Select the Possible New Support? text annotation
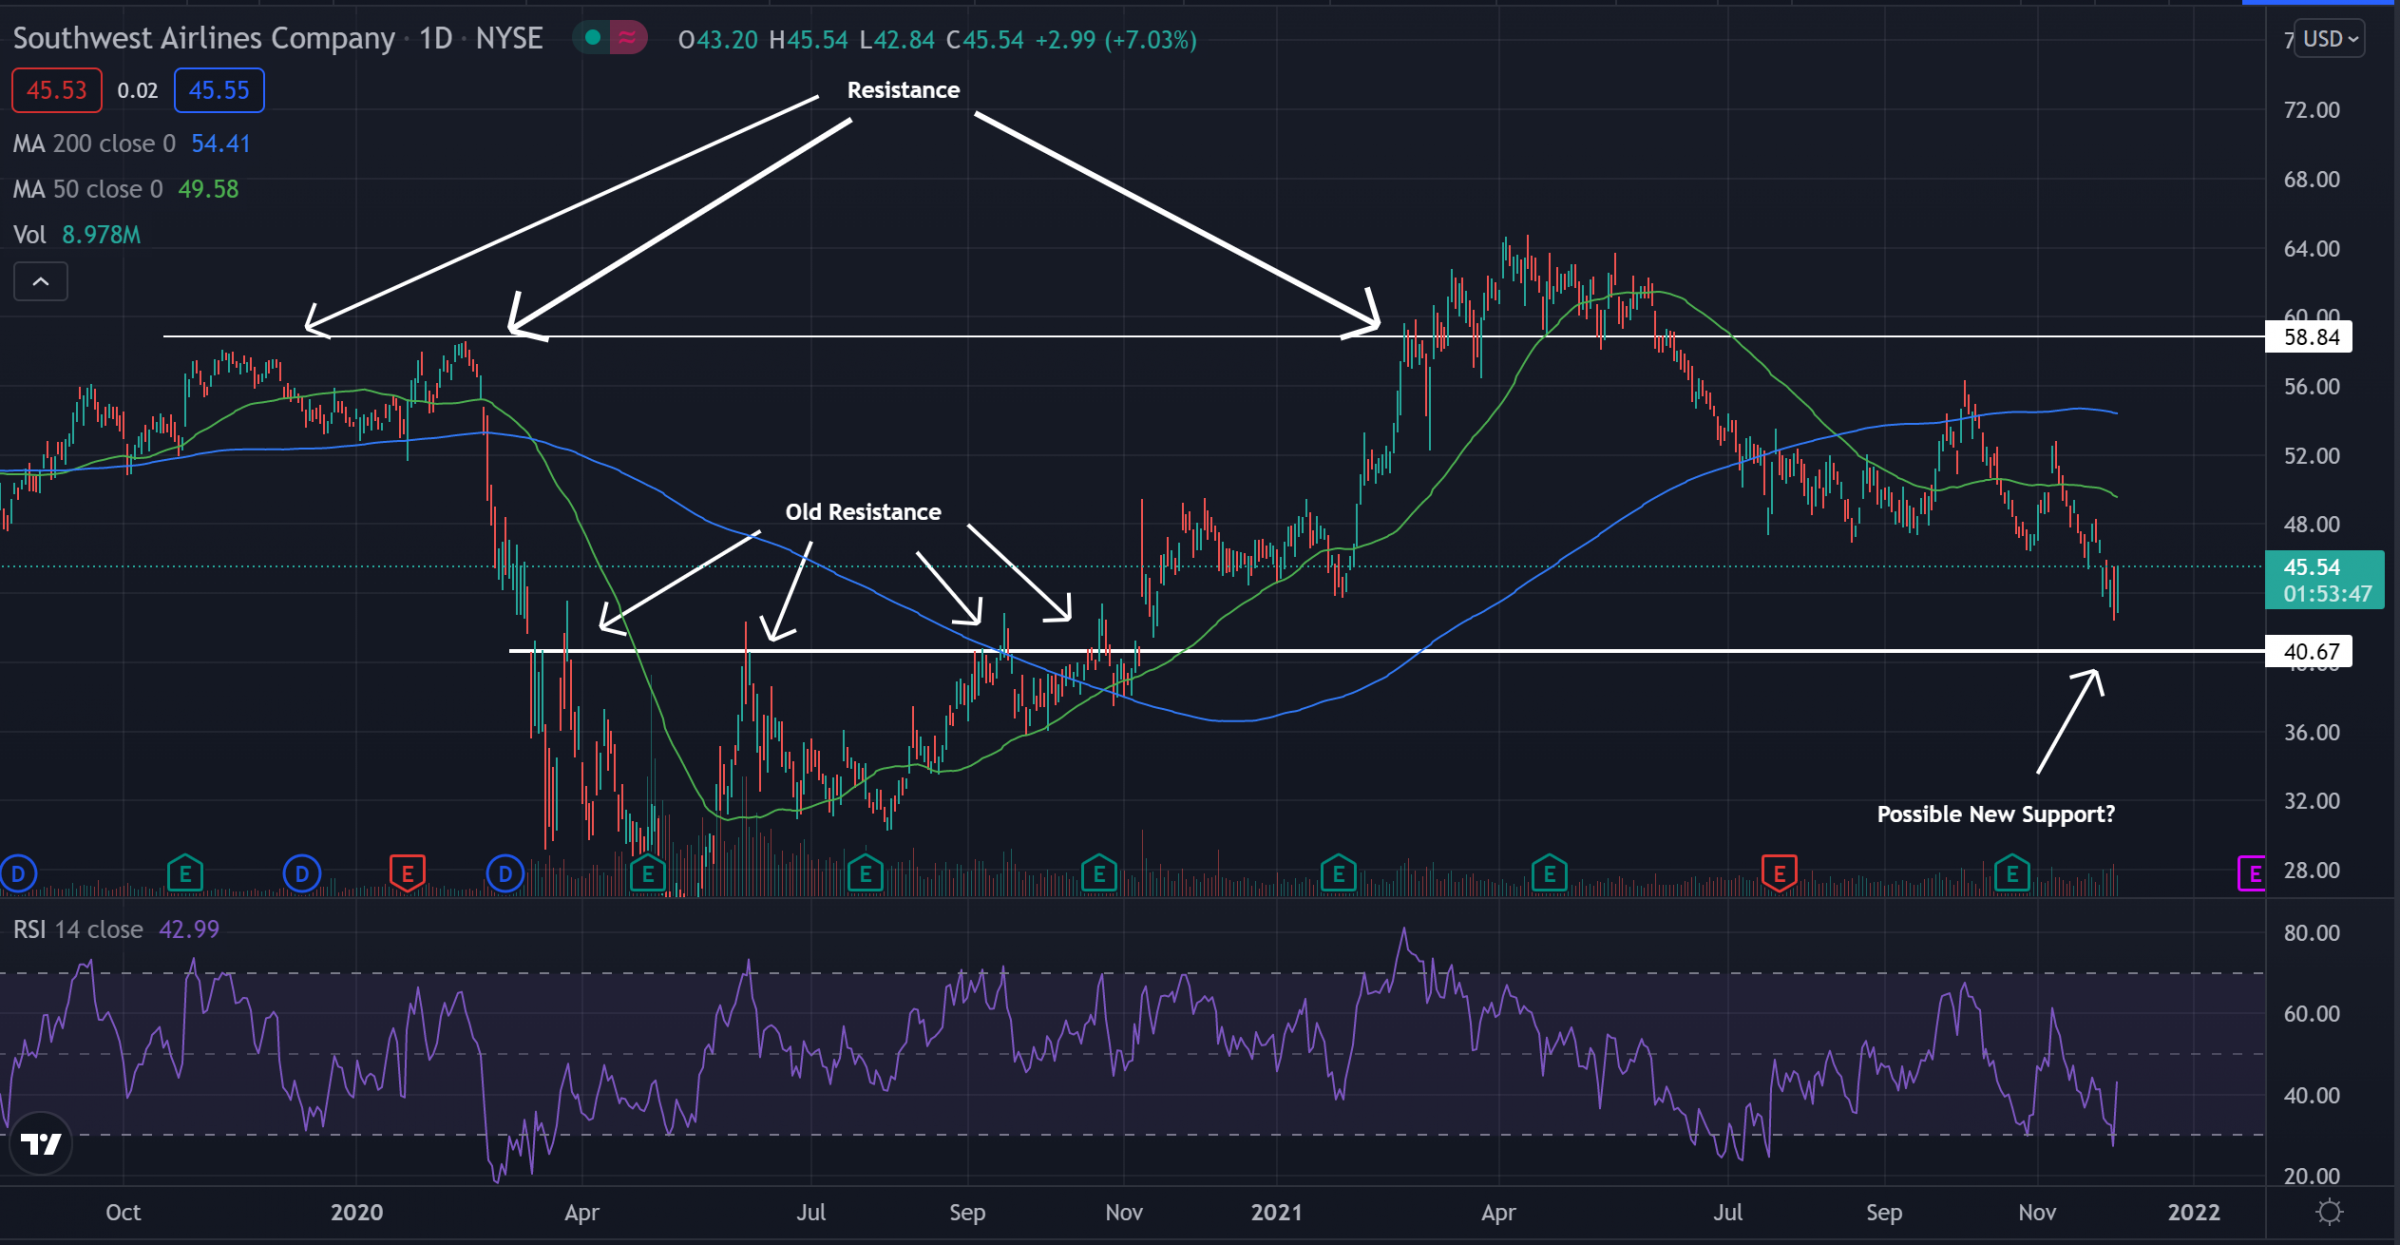The height and width of the screenshot is (1245, 2400). [1996, 814]
